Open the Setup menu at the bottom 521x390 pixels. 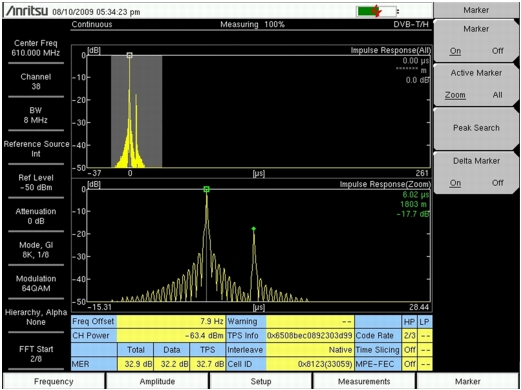coord(261,381)
